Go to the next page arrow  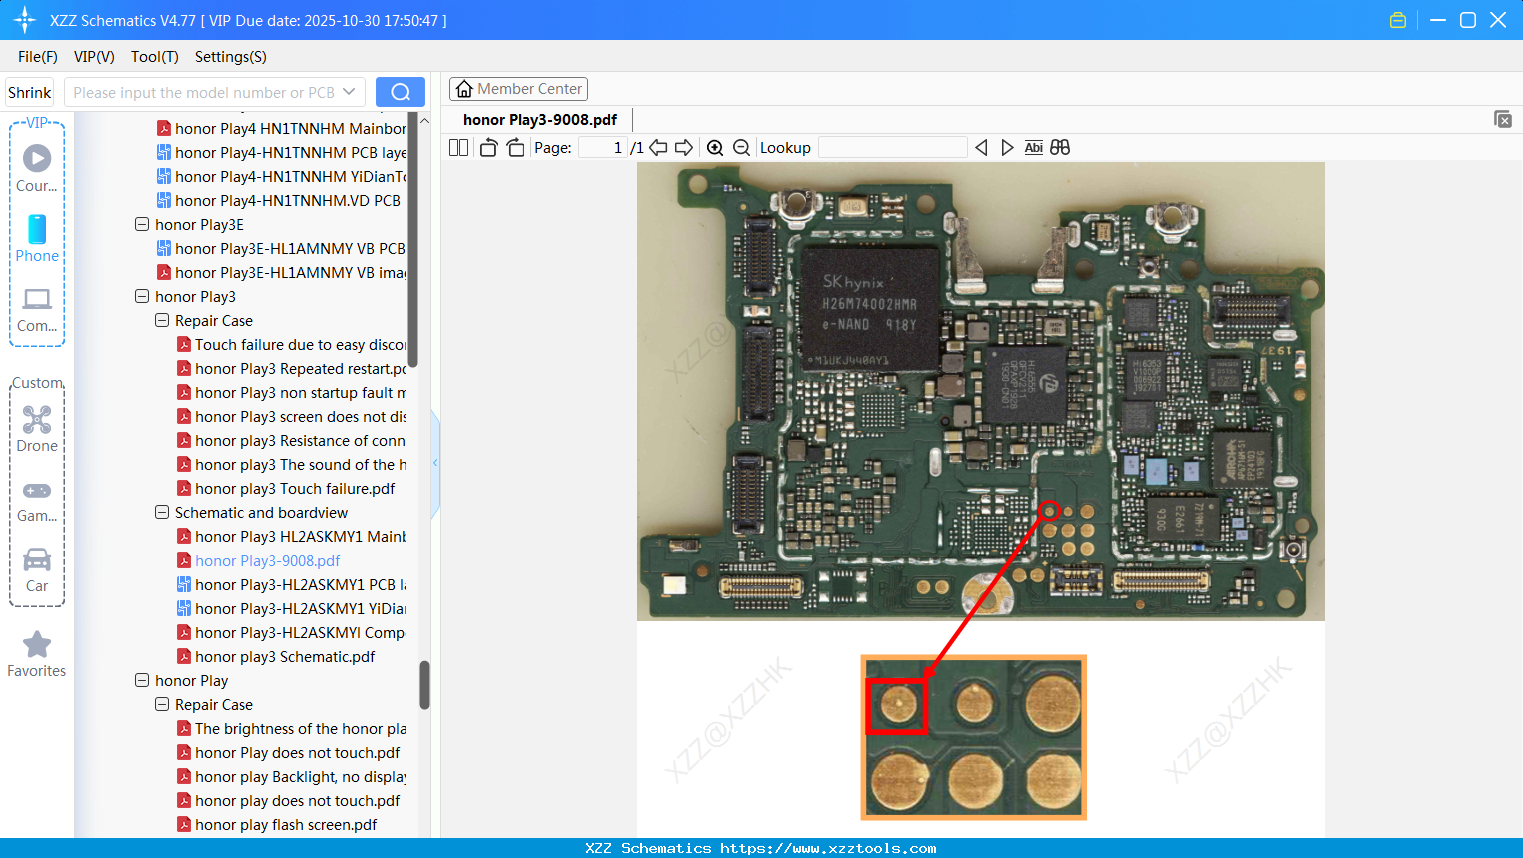pyautogui.click(x=684, y=148)
